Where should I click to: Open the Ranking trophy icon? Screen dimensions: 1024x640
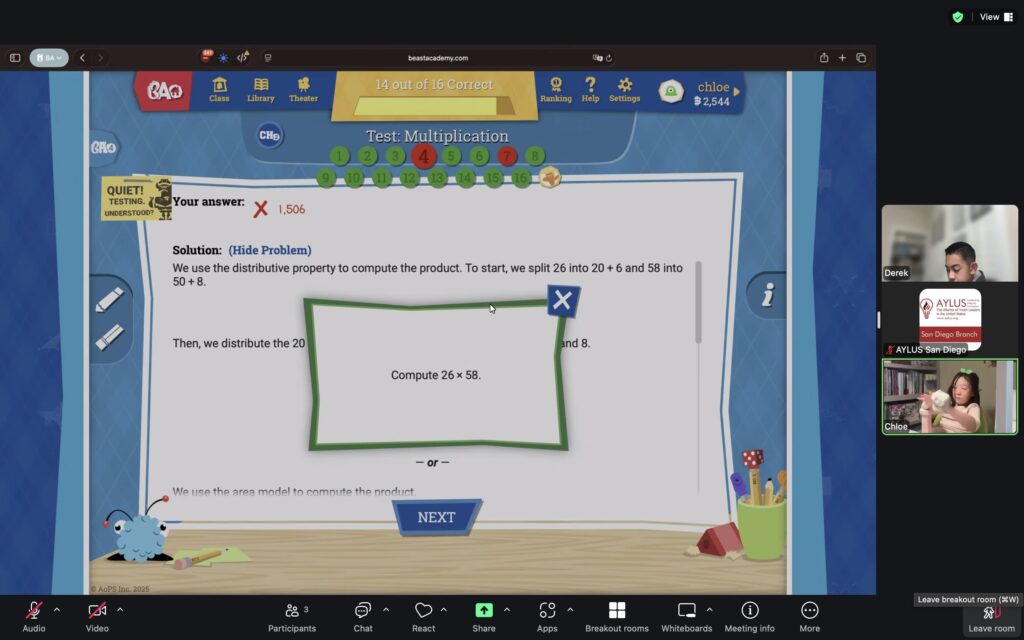click(556, 89)
